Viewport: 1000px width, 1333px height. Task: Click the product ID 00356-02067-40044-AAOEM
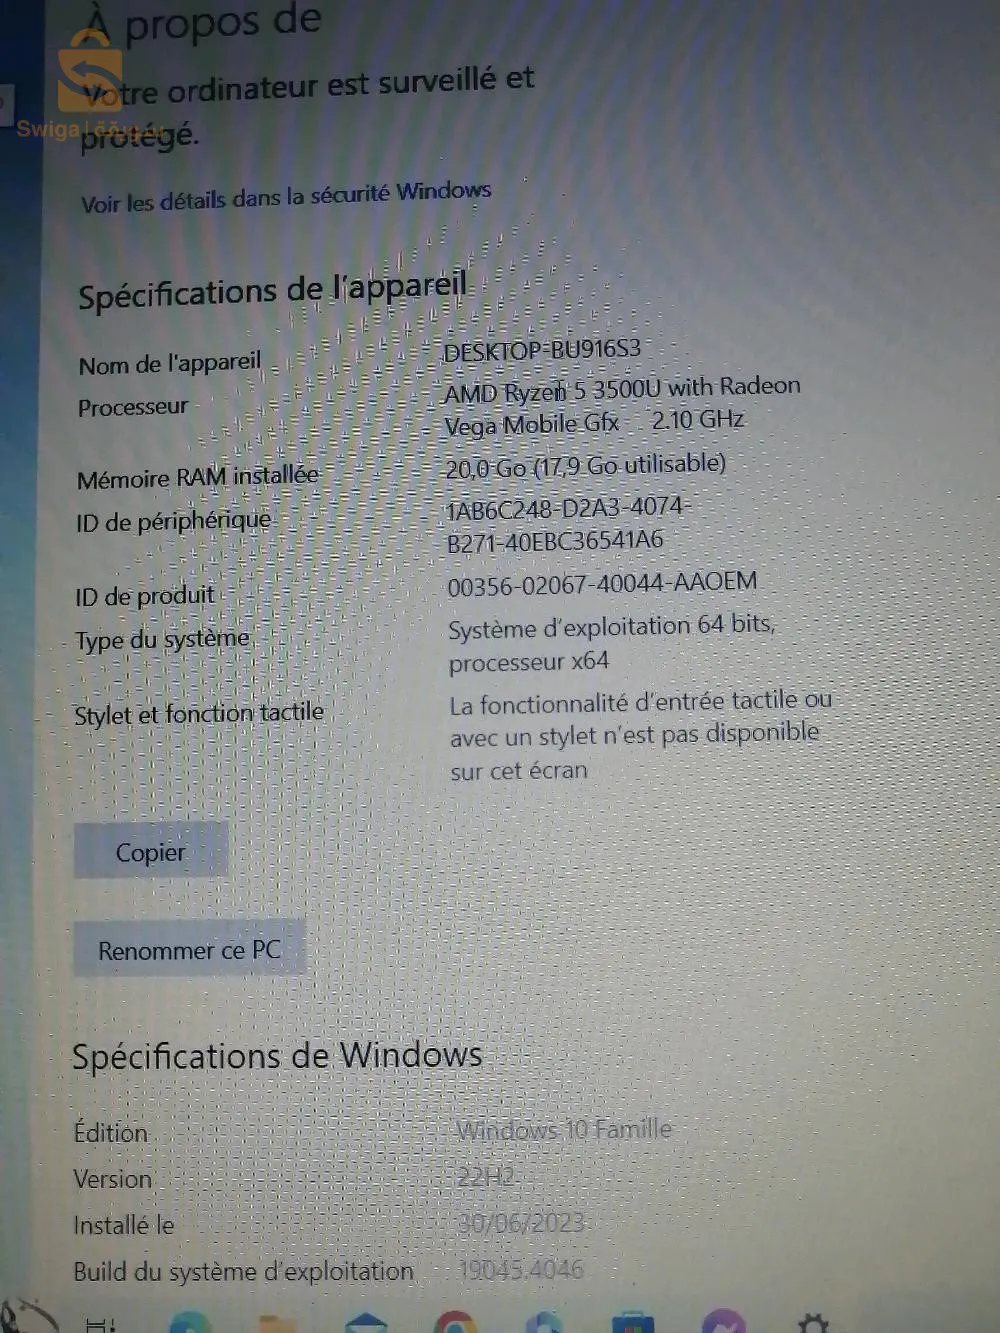pos(601,583)
